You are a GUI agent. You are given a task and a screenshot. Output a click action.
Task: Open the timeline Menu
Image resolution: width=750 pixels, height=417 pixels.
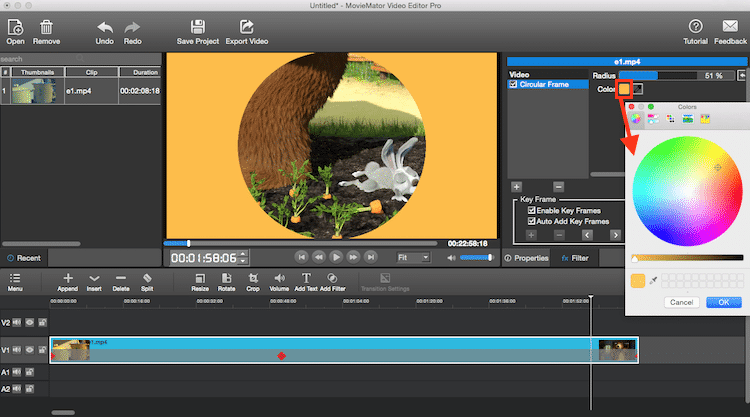15,282
